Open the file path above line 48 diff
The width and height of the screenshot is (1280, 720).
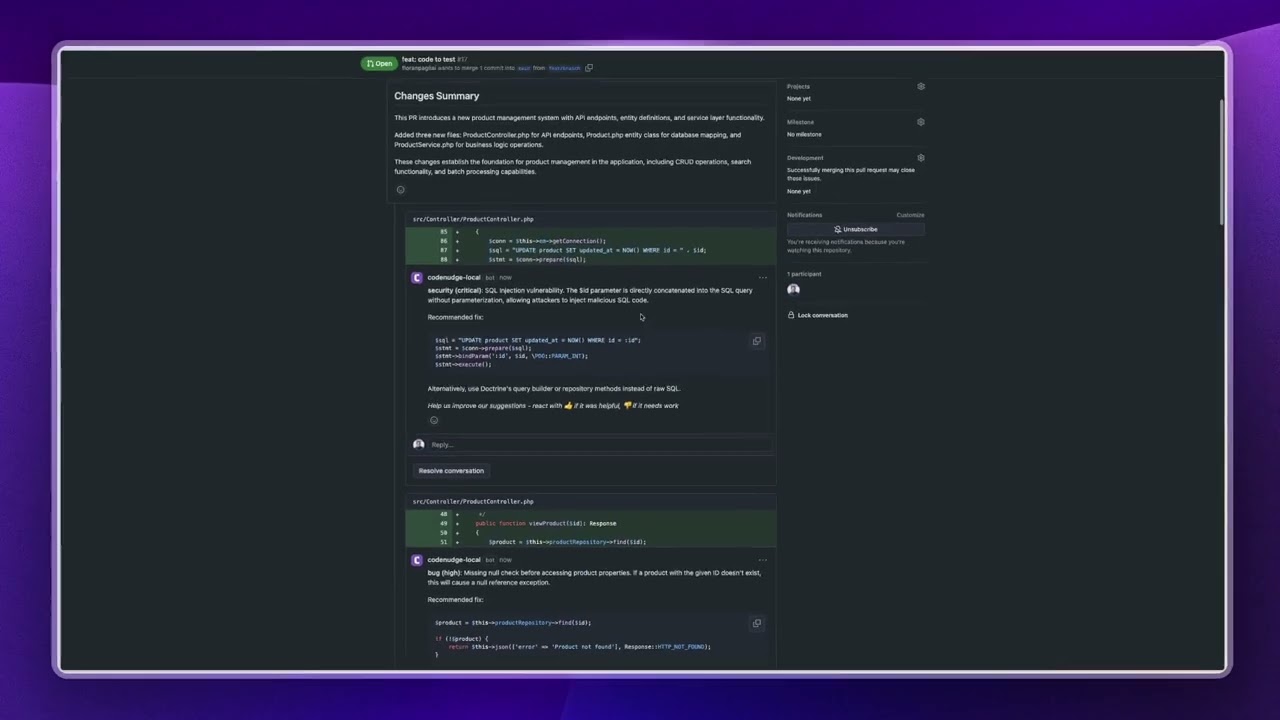click(x=473, y=501)
